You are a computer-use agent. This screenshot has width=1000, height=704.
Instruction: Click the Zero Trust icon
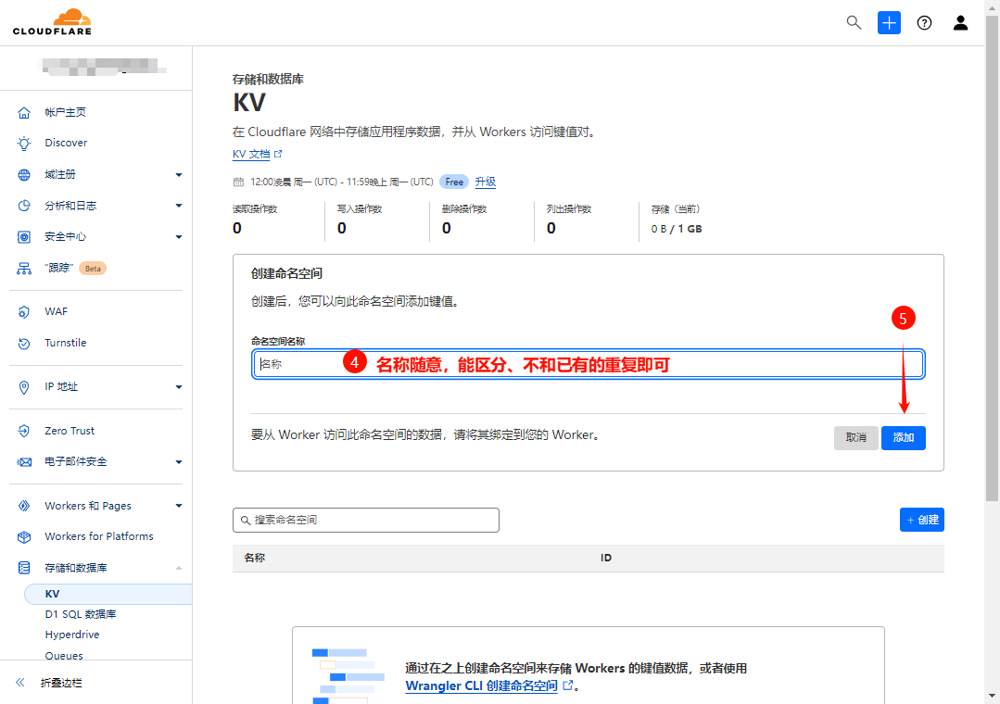coord(24,431)
